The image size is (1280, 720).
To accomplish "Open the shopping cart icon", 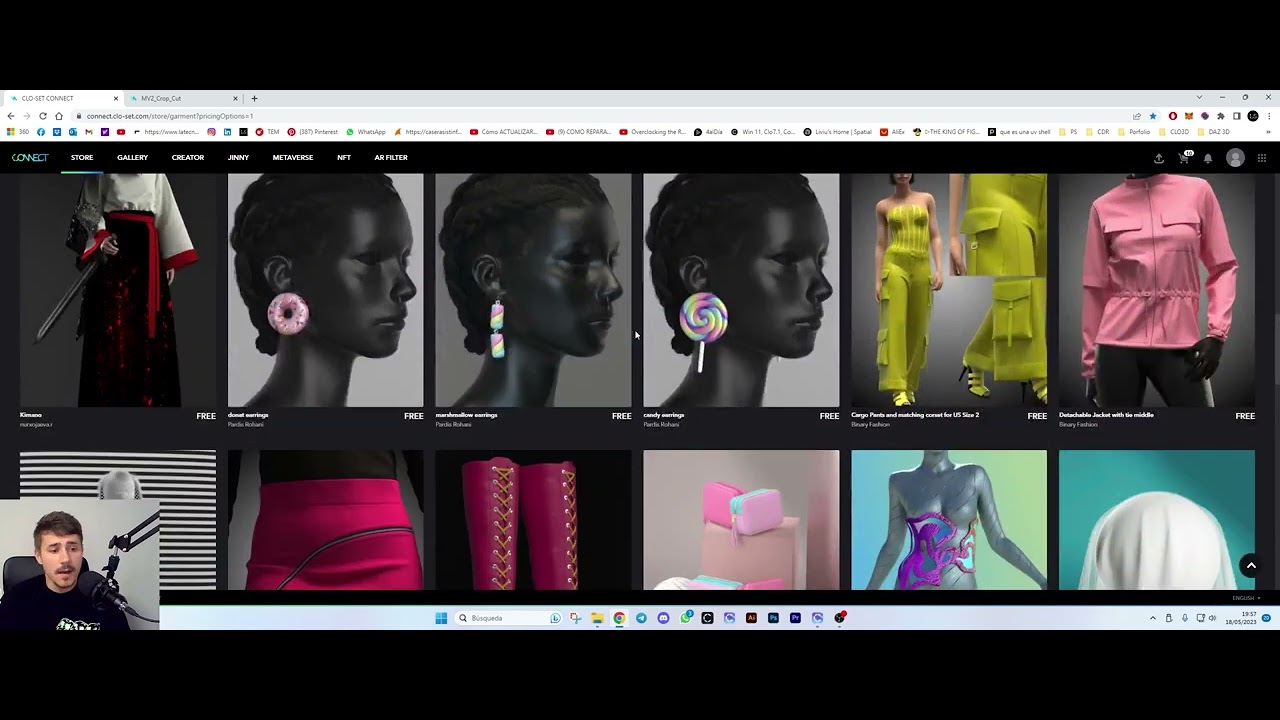I will pos(1184,158).
